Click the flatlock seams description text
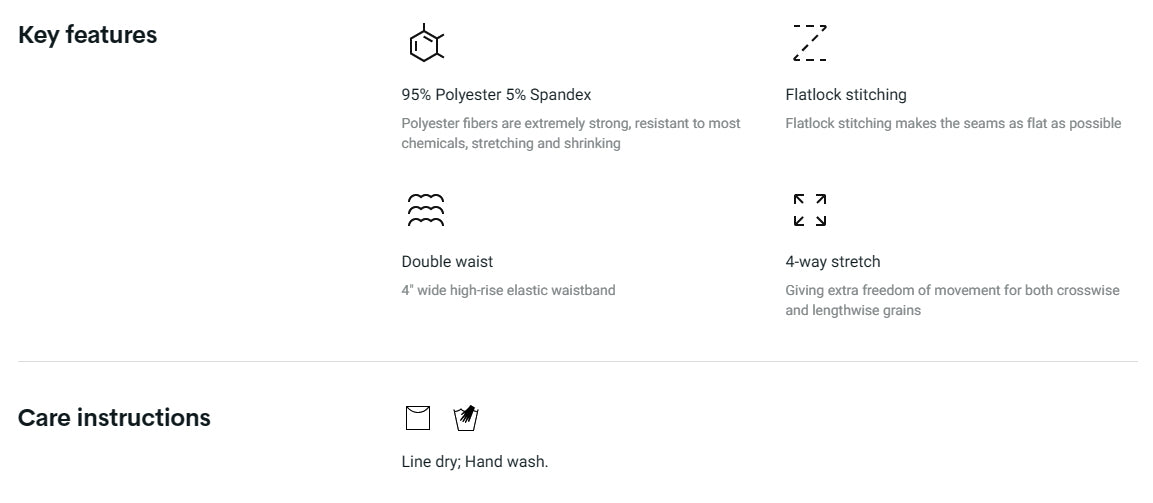The image size is (1153, 503). 953,124
